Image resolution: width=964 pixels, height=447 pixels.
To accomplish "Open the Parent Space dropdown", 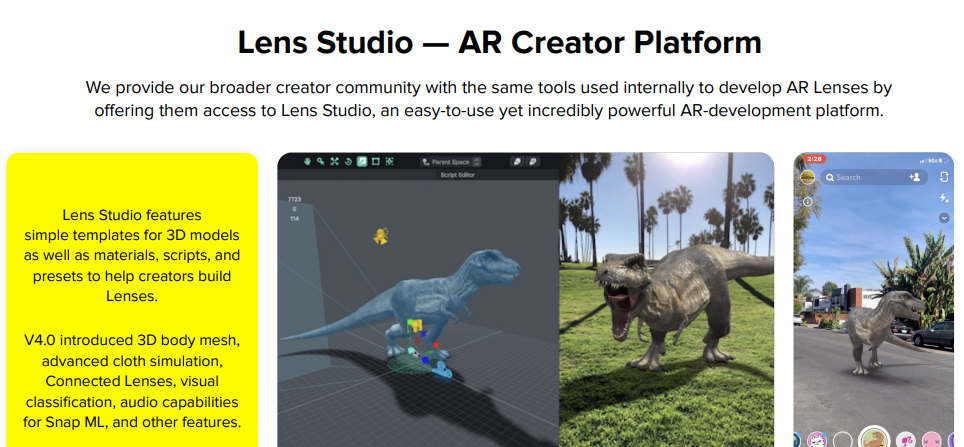I will pyautogui.click(x=451, y=162).
